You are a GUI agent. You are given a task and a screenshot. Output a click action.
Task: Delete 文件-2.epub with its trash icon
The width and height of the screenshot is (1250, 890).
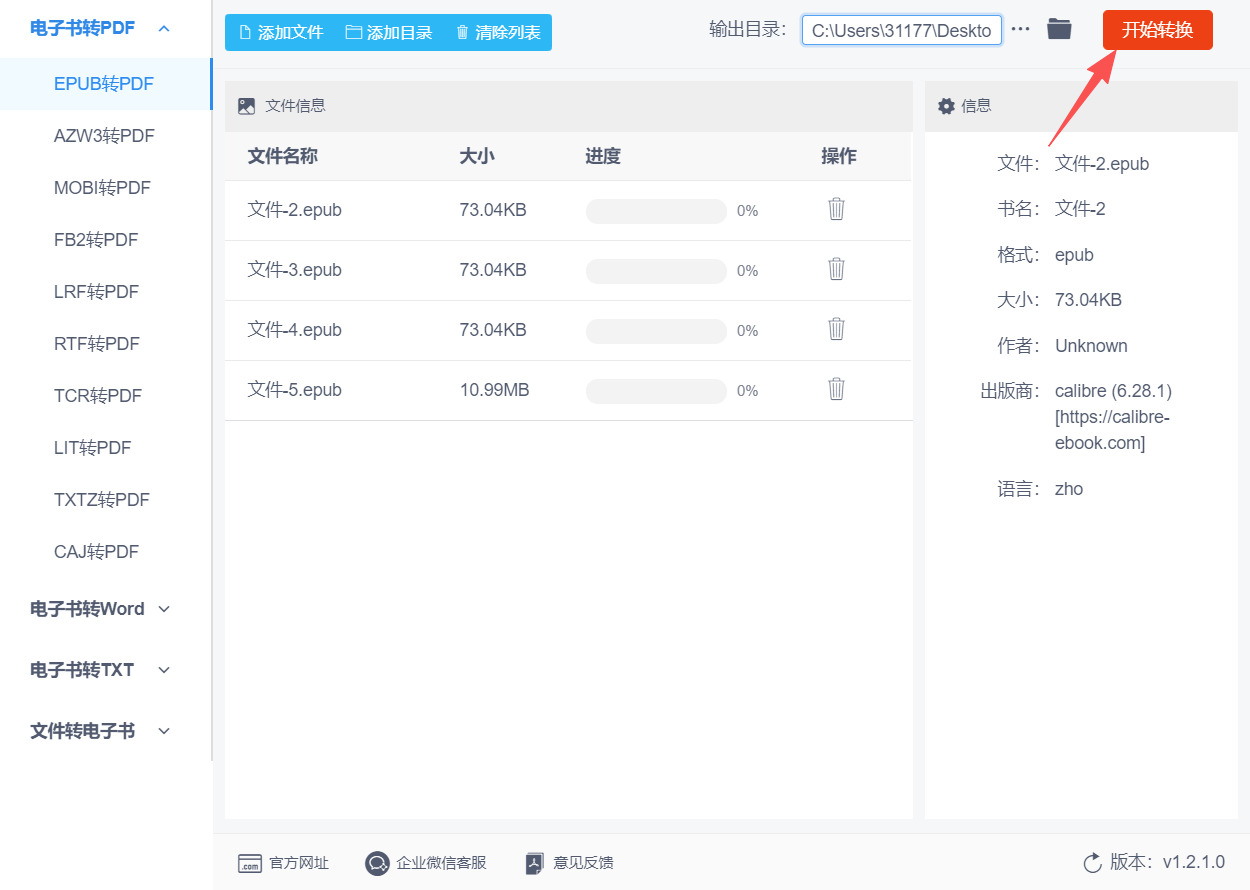click(837, 209)
